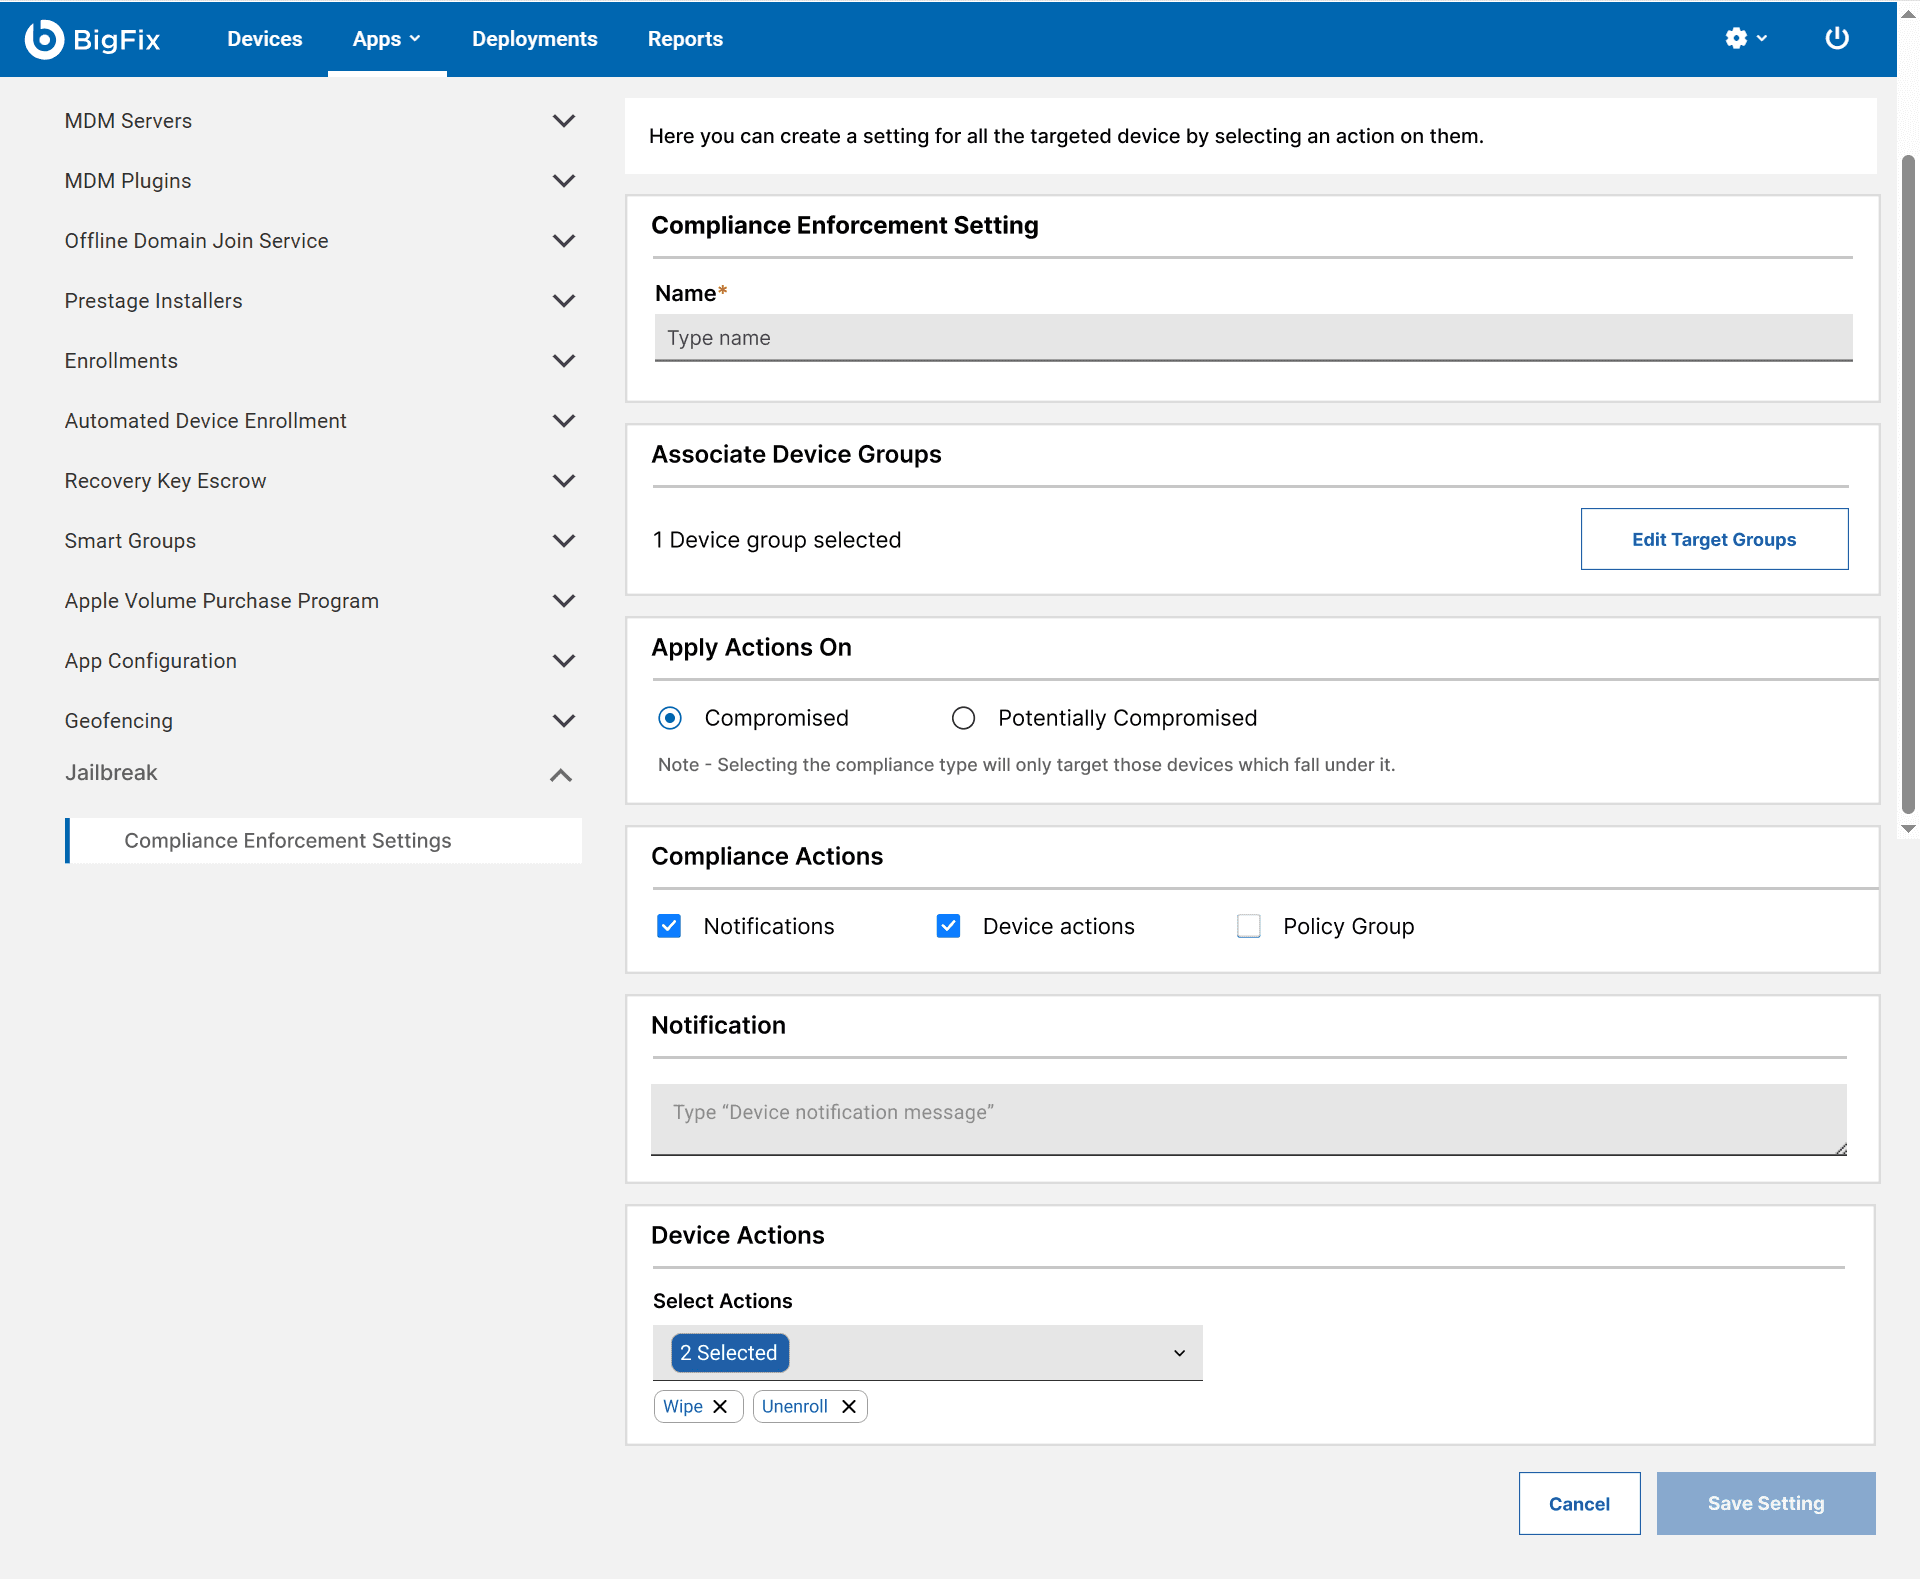Select the Compromised radio button
Image resolution: width=1920 pixels, height=1579 pixels.
pyautogui.click(x=670, y=718)
